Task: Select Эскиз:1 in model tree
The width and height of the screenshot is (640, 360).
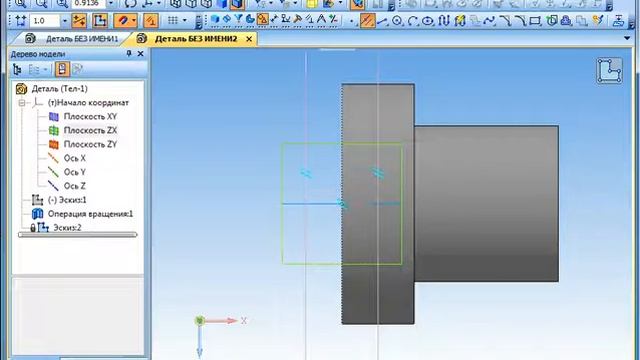Action: coord(67,200)
